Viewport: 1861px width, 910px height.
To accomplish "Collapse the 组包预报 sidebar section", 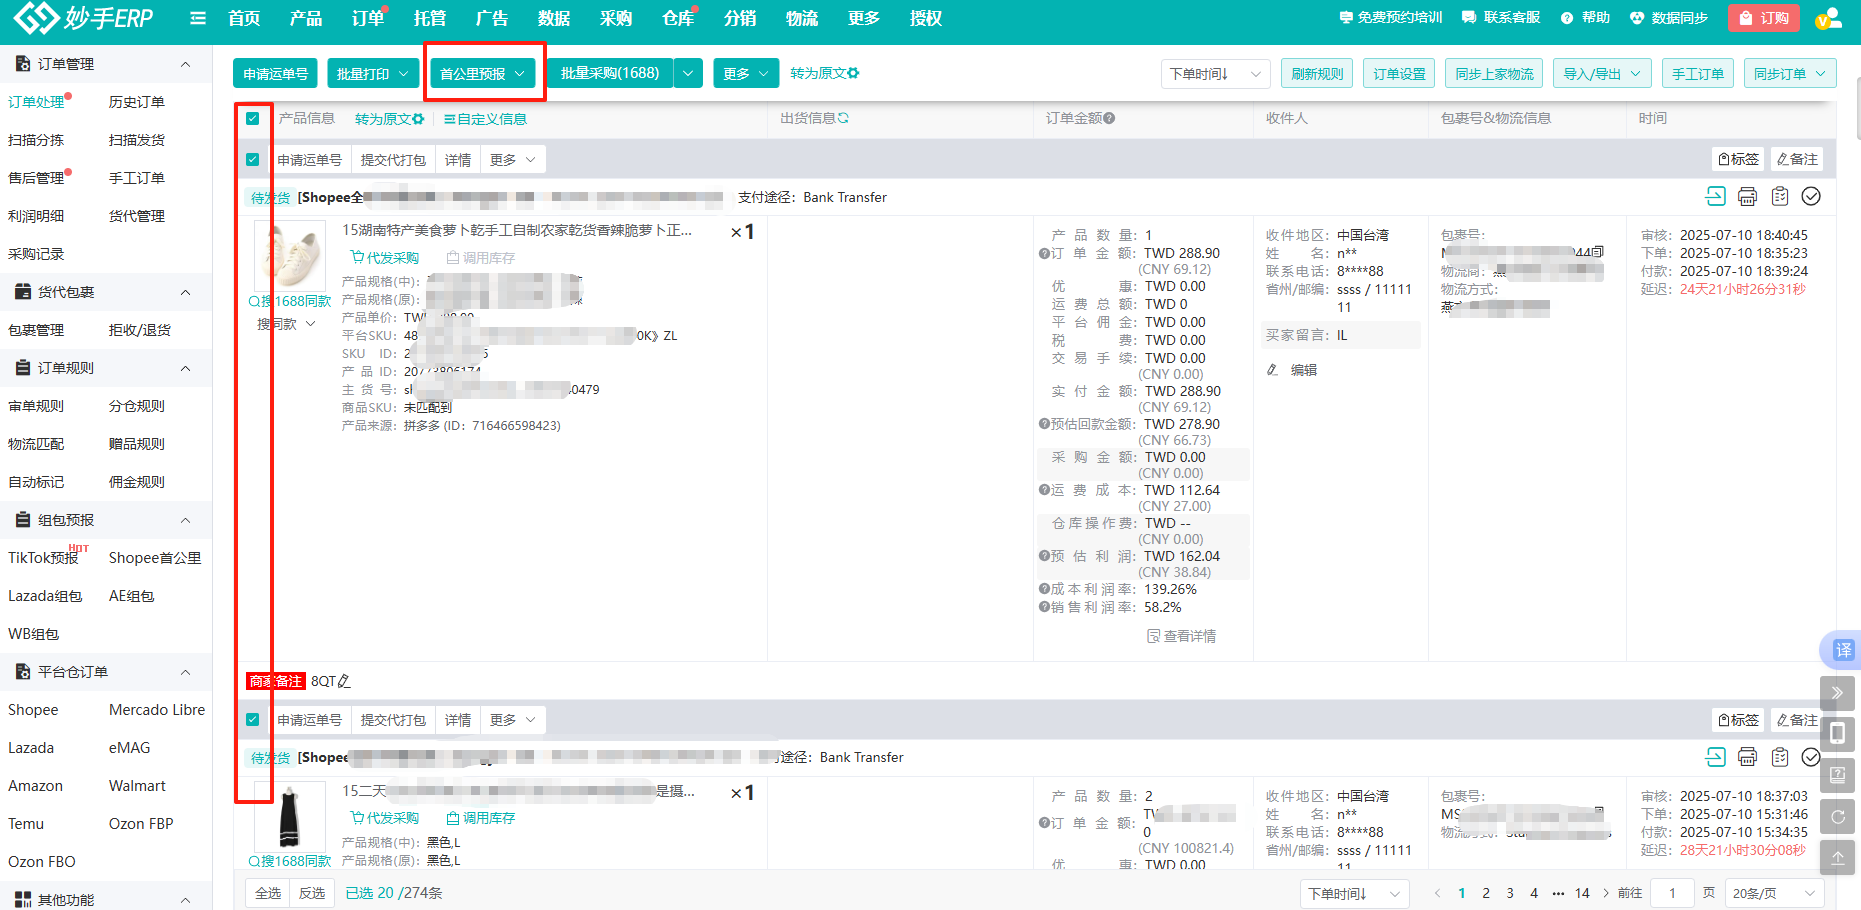I will [x=185, y=520].
